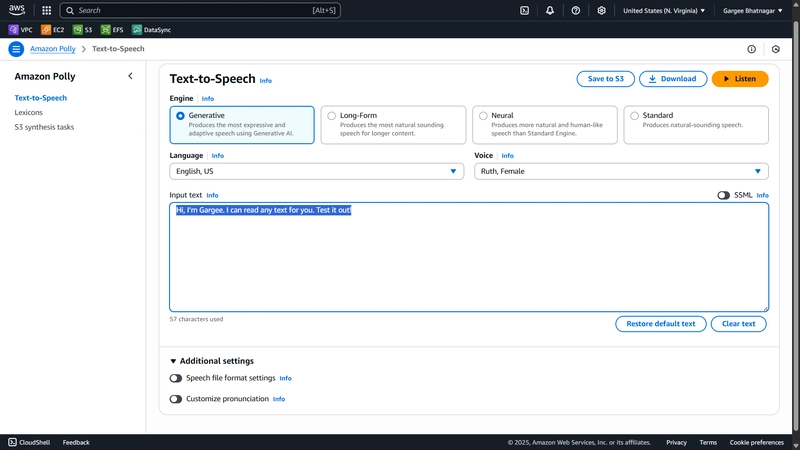Open the region selector United States (N. Virginia)
This screenshot has width=800, height=450.
664,10
